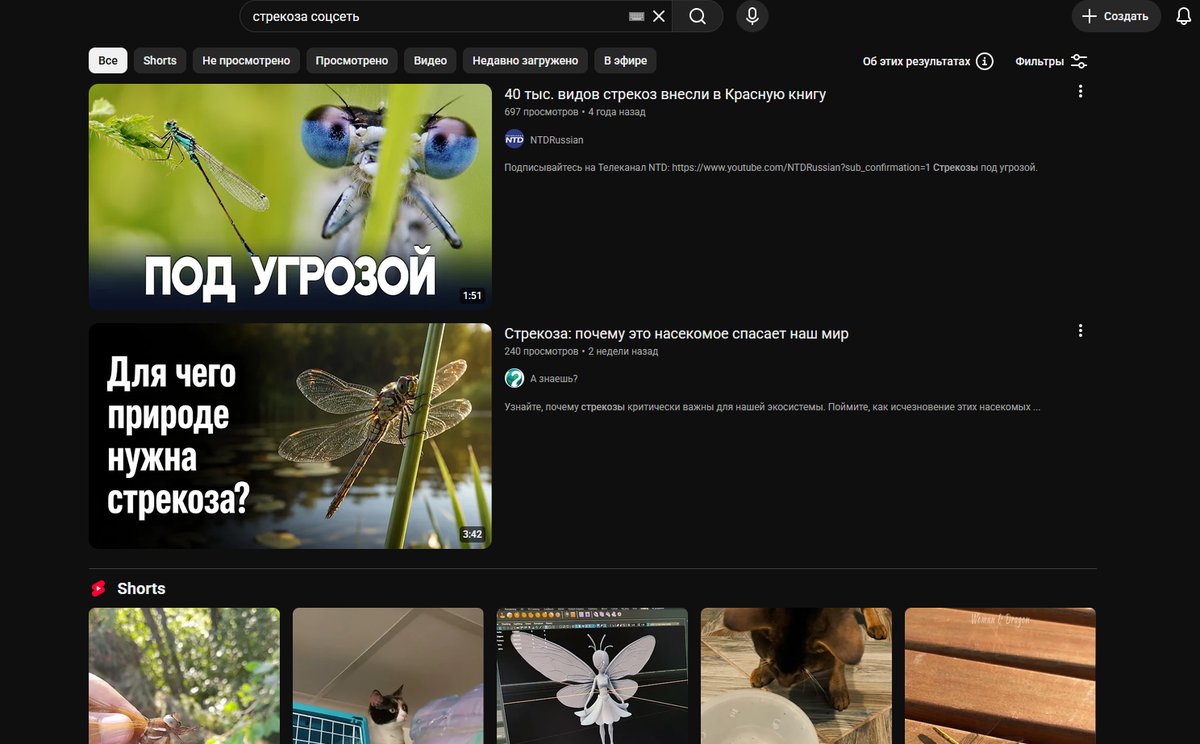Open the Short with the dog at a bowl

(x=796, y=676)
